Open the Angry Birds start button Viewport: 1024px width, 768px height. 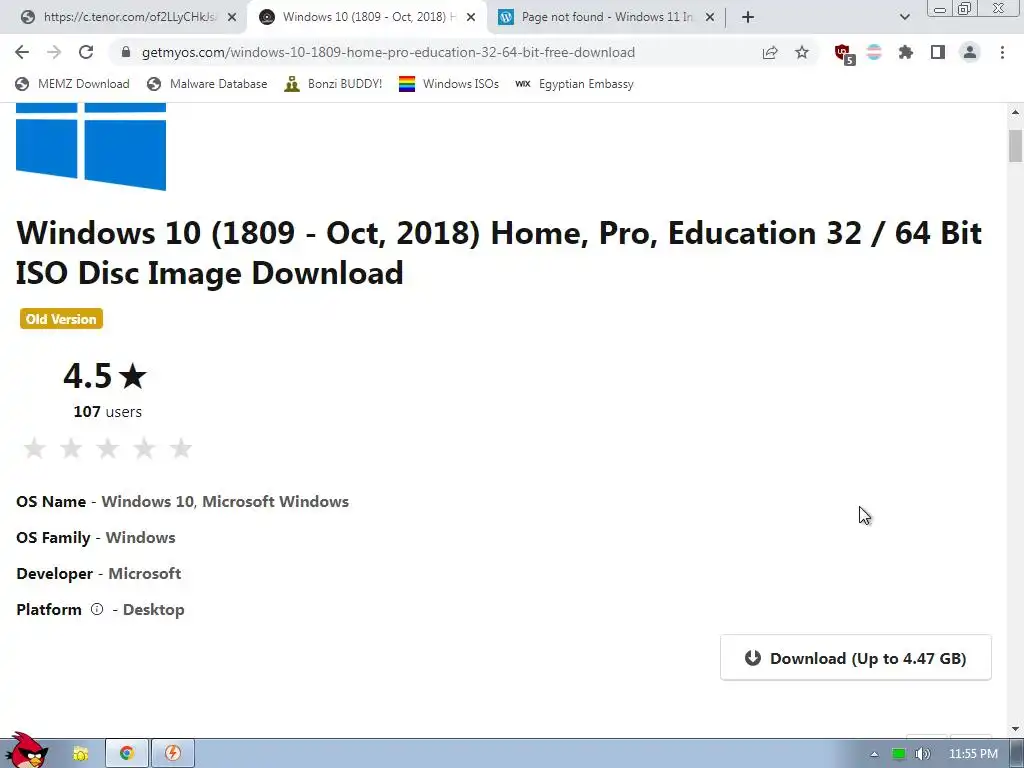[x=26, y=751]
